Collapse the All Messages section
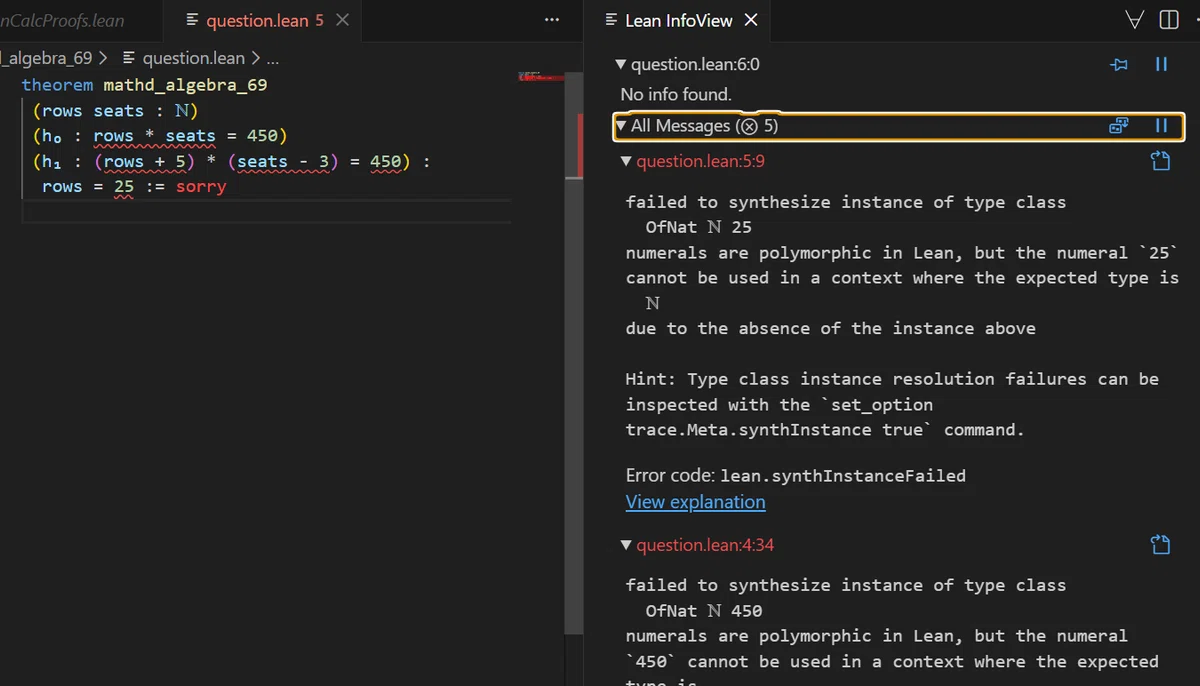This screenshot has height=686, width=1200. pos(621,126)
